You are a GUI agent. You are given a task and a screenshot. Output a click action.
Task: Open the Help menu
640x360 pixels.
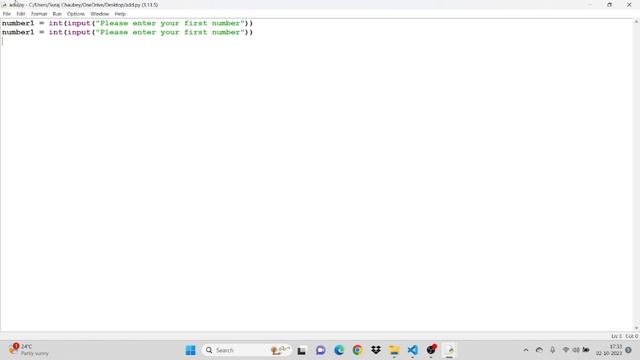(x=120, y=14)
